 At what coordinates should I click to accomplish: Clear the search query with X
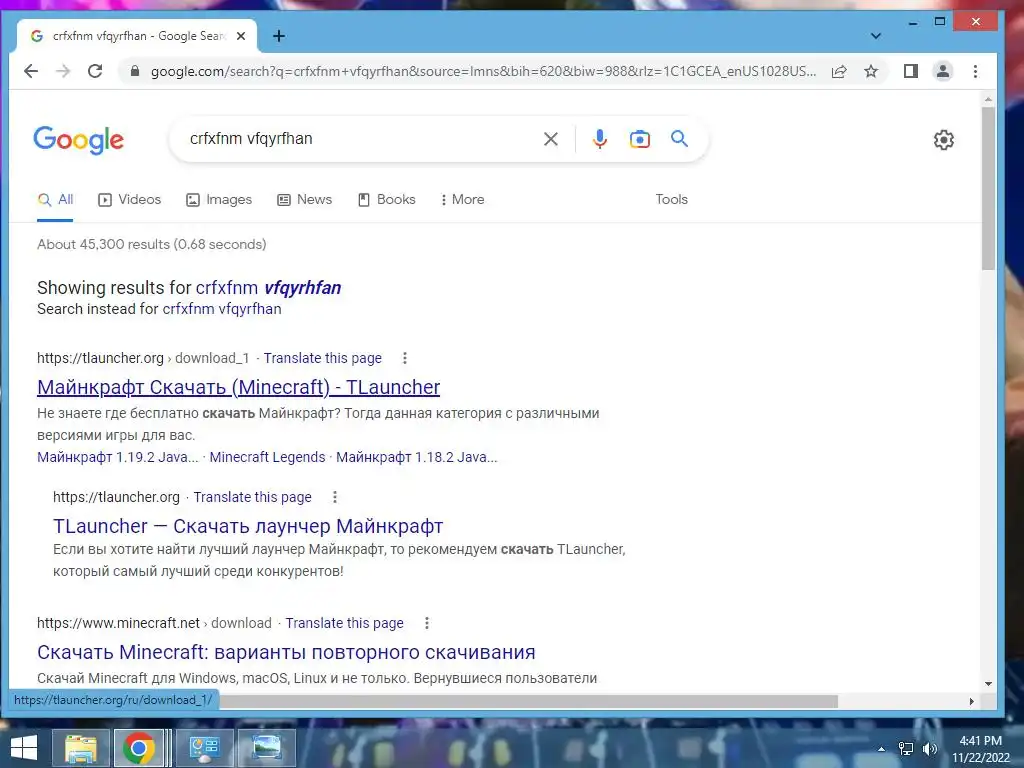tap(551, 138)
